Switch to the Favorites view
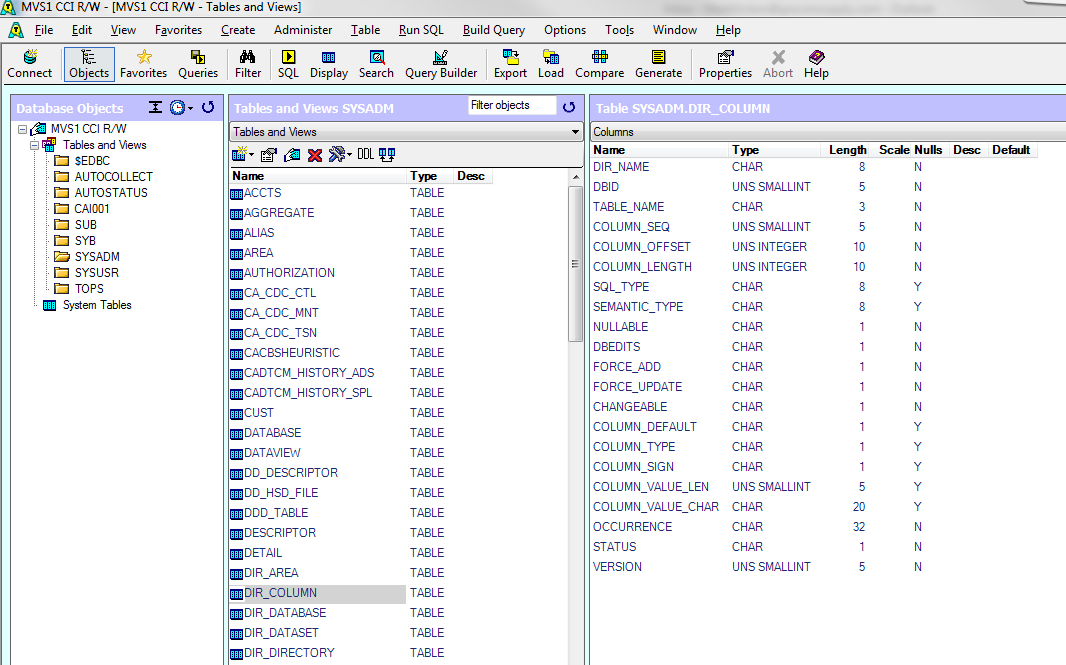1066x665 pixels. point(143,64)
